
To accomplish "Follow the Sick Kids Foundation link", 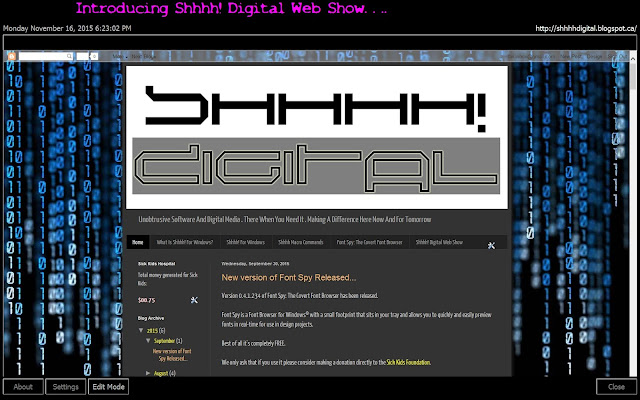I will tap(408, 362).
